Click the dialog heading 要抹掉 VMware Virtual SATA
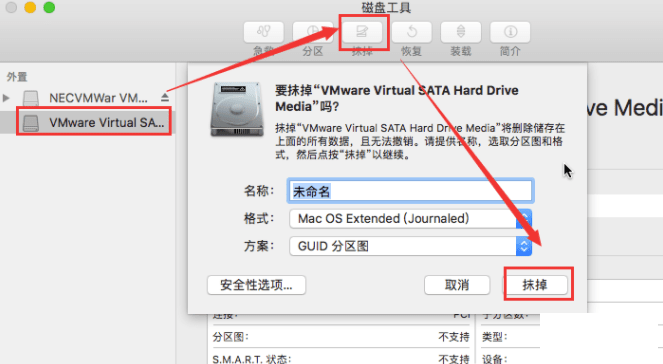Viewport: 663px width, 364px height. (x=397, y=98)
